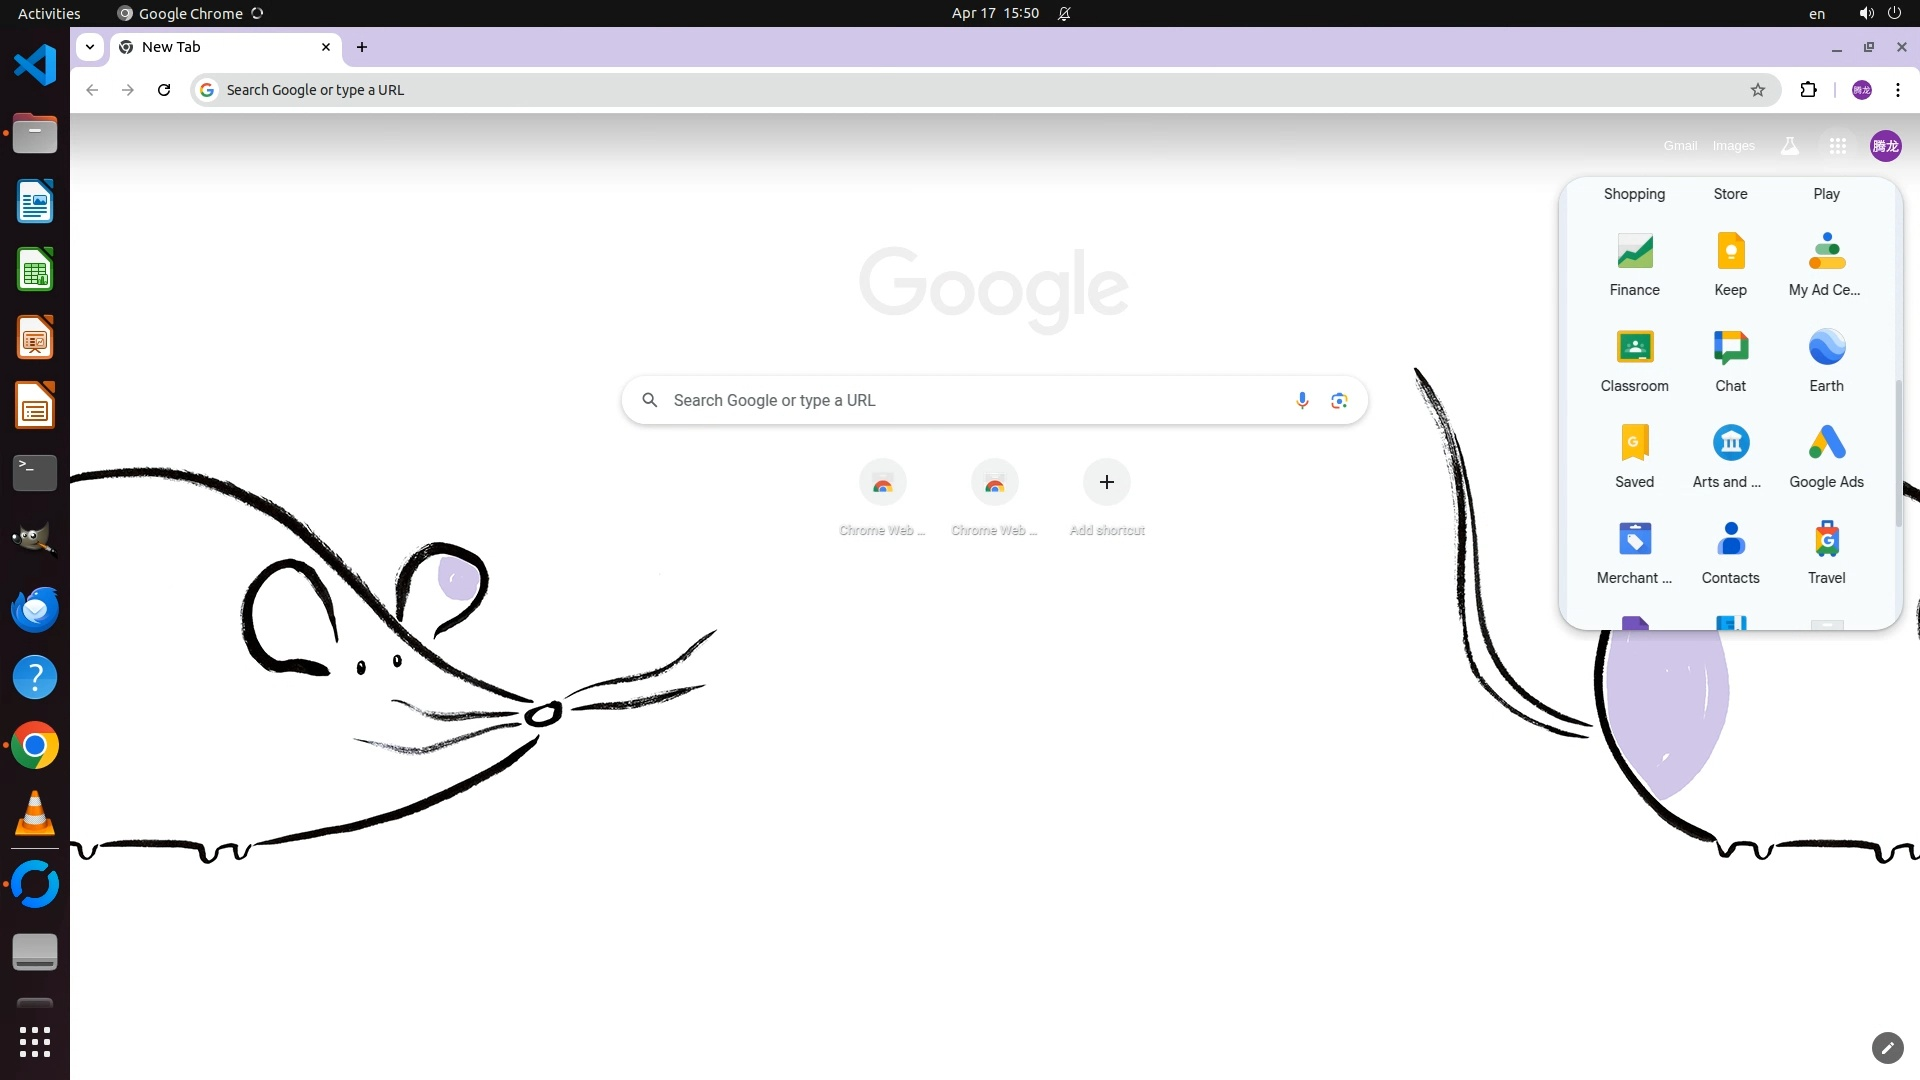The width and height of the screenshot is (1920, 1080).
Task: Open Google Travel app
Action: pyautogui.click(x=1826, y=551)
